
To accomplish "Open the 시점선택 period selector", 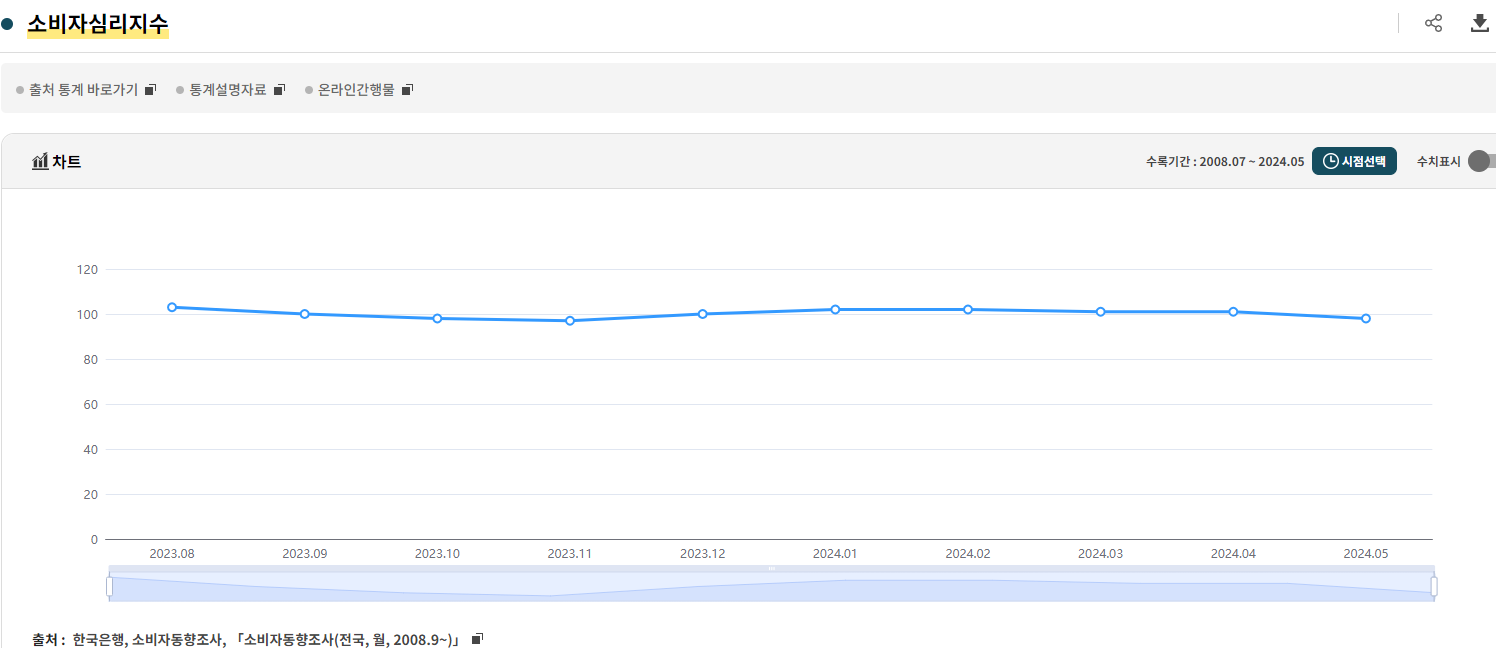I will click(1354, 161).
